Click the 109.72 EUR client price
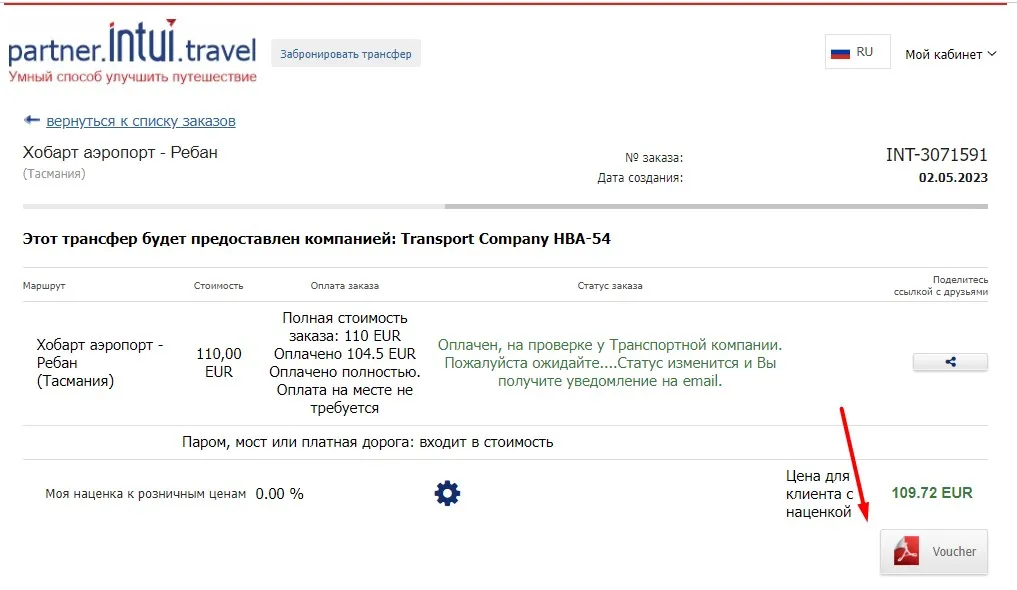This screenshot has width=1017, height=590. [x=932, y=493]
